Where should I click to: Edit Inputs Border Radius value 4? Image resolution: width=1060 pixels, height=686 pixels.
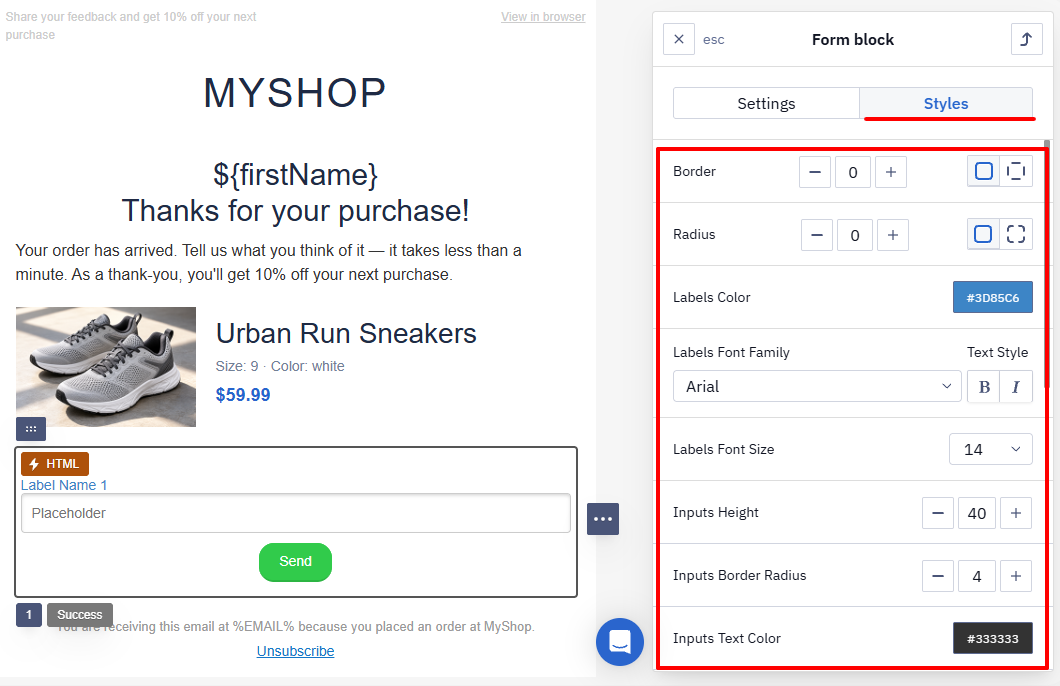[977, 576]
